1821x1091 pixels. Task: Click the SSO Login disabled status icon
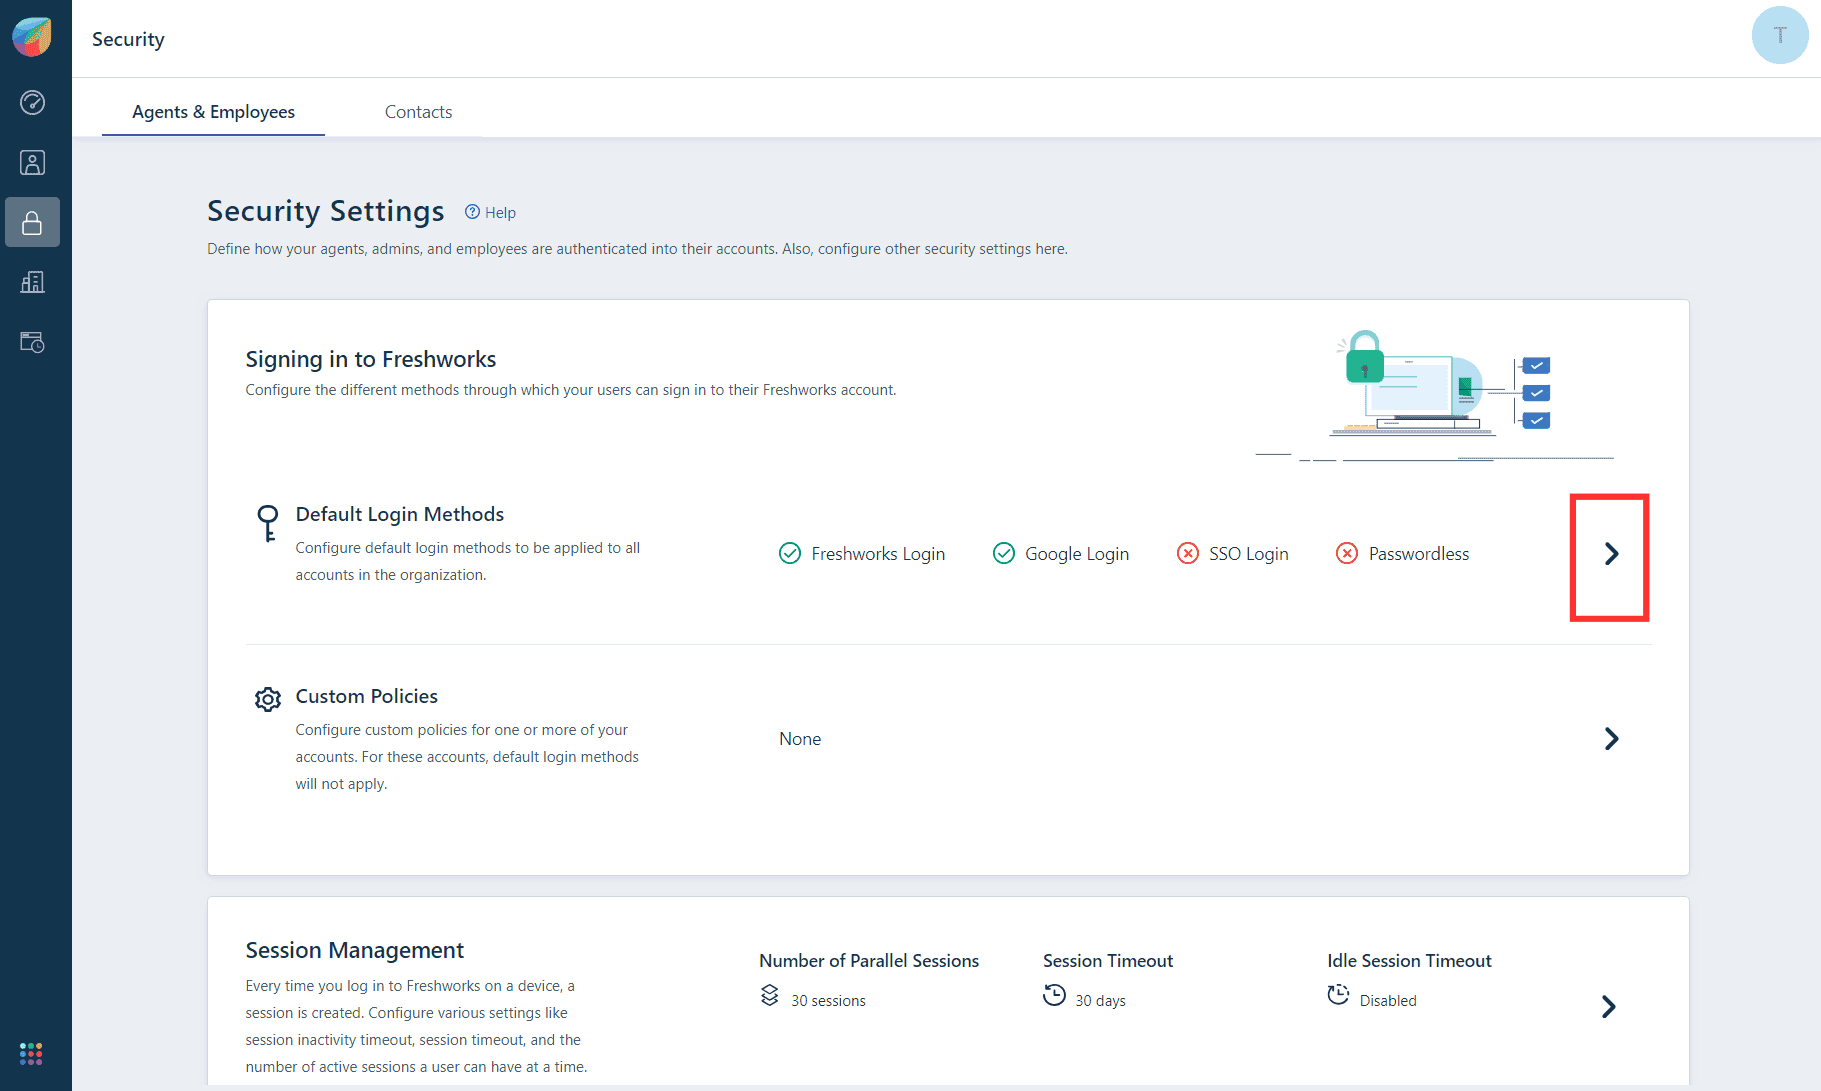[1187, 553]
